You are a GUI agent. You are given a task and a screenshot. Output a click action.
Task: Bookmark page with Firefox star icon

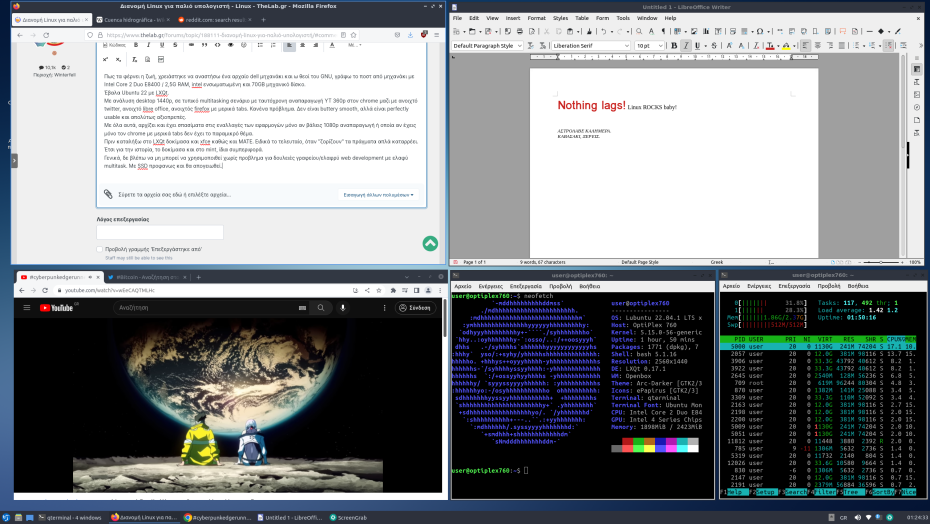tap(353, 35)
